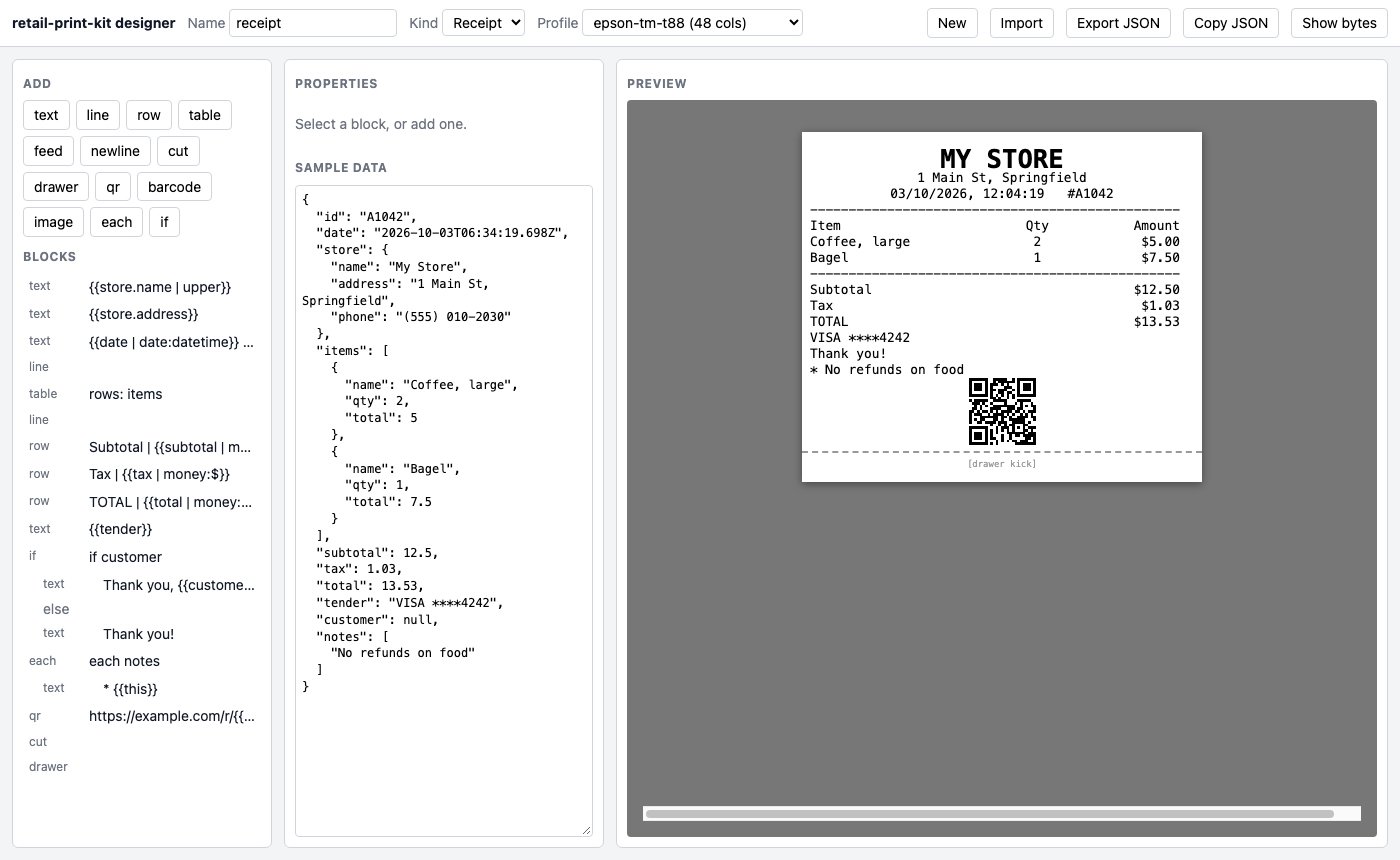Screen dimensions: 1400x860
Task: Select the {{date | date:datetime}} text block
Action: (x=142, y=341)
